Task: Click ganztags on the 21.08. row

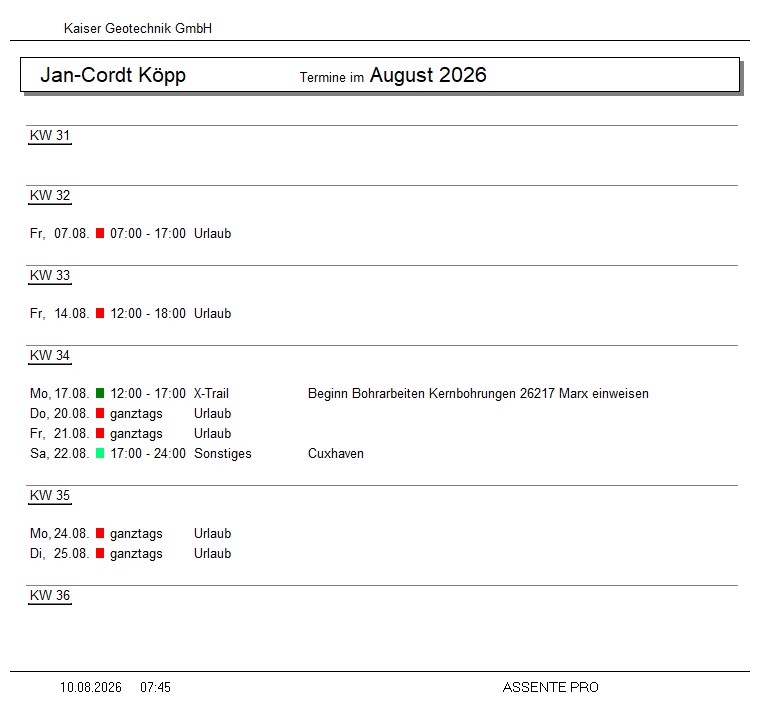Action: point(136,434)
